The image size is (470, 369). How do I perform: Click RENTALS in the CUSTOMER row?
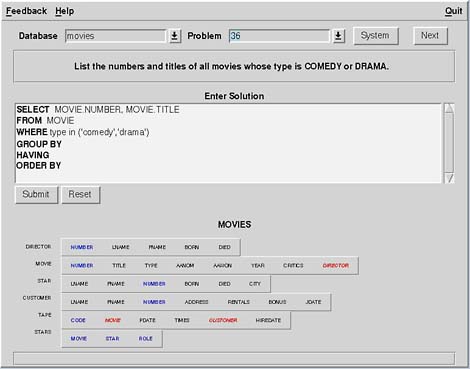[238, 302]
